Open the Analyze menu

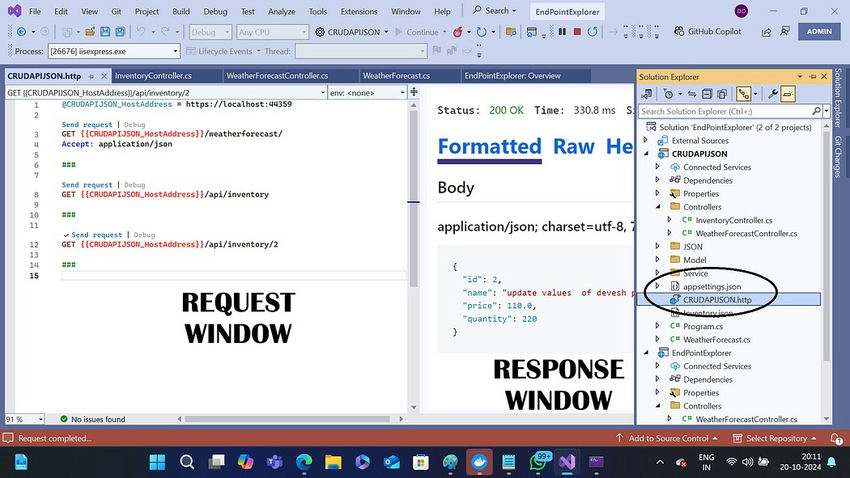tap(282, 11)
